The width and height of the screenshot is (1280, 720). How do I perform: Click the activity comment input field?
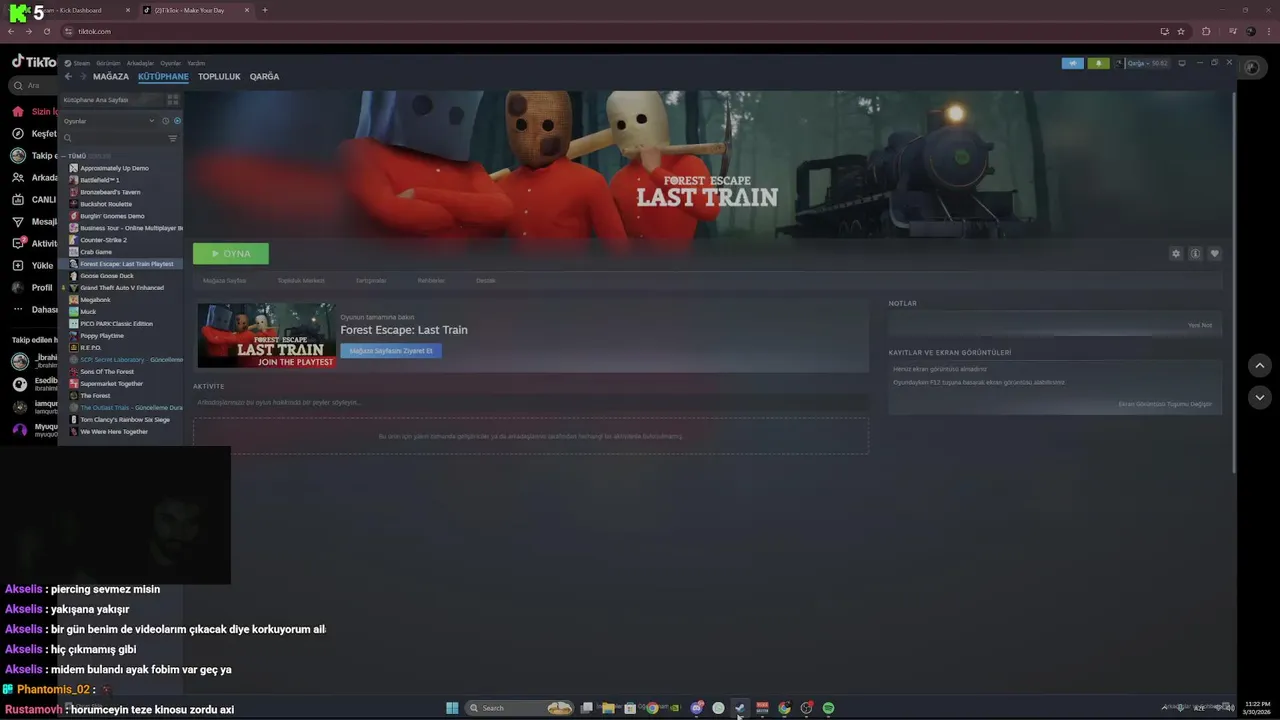(x=530, y=402)
